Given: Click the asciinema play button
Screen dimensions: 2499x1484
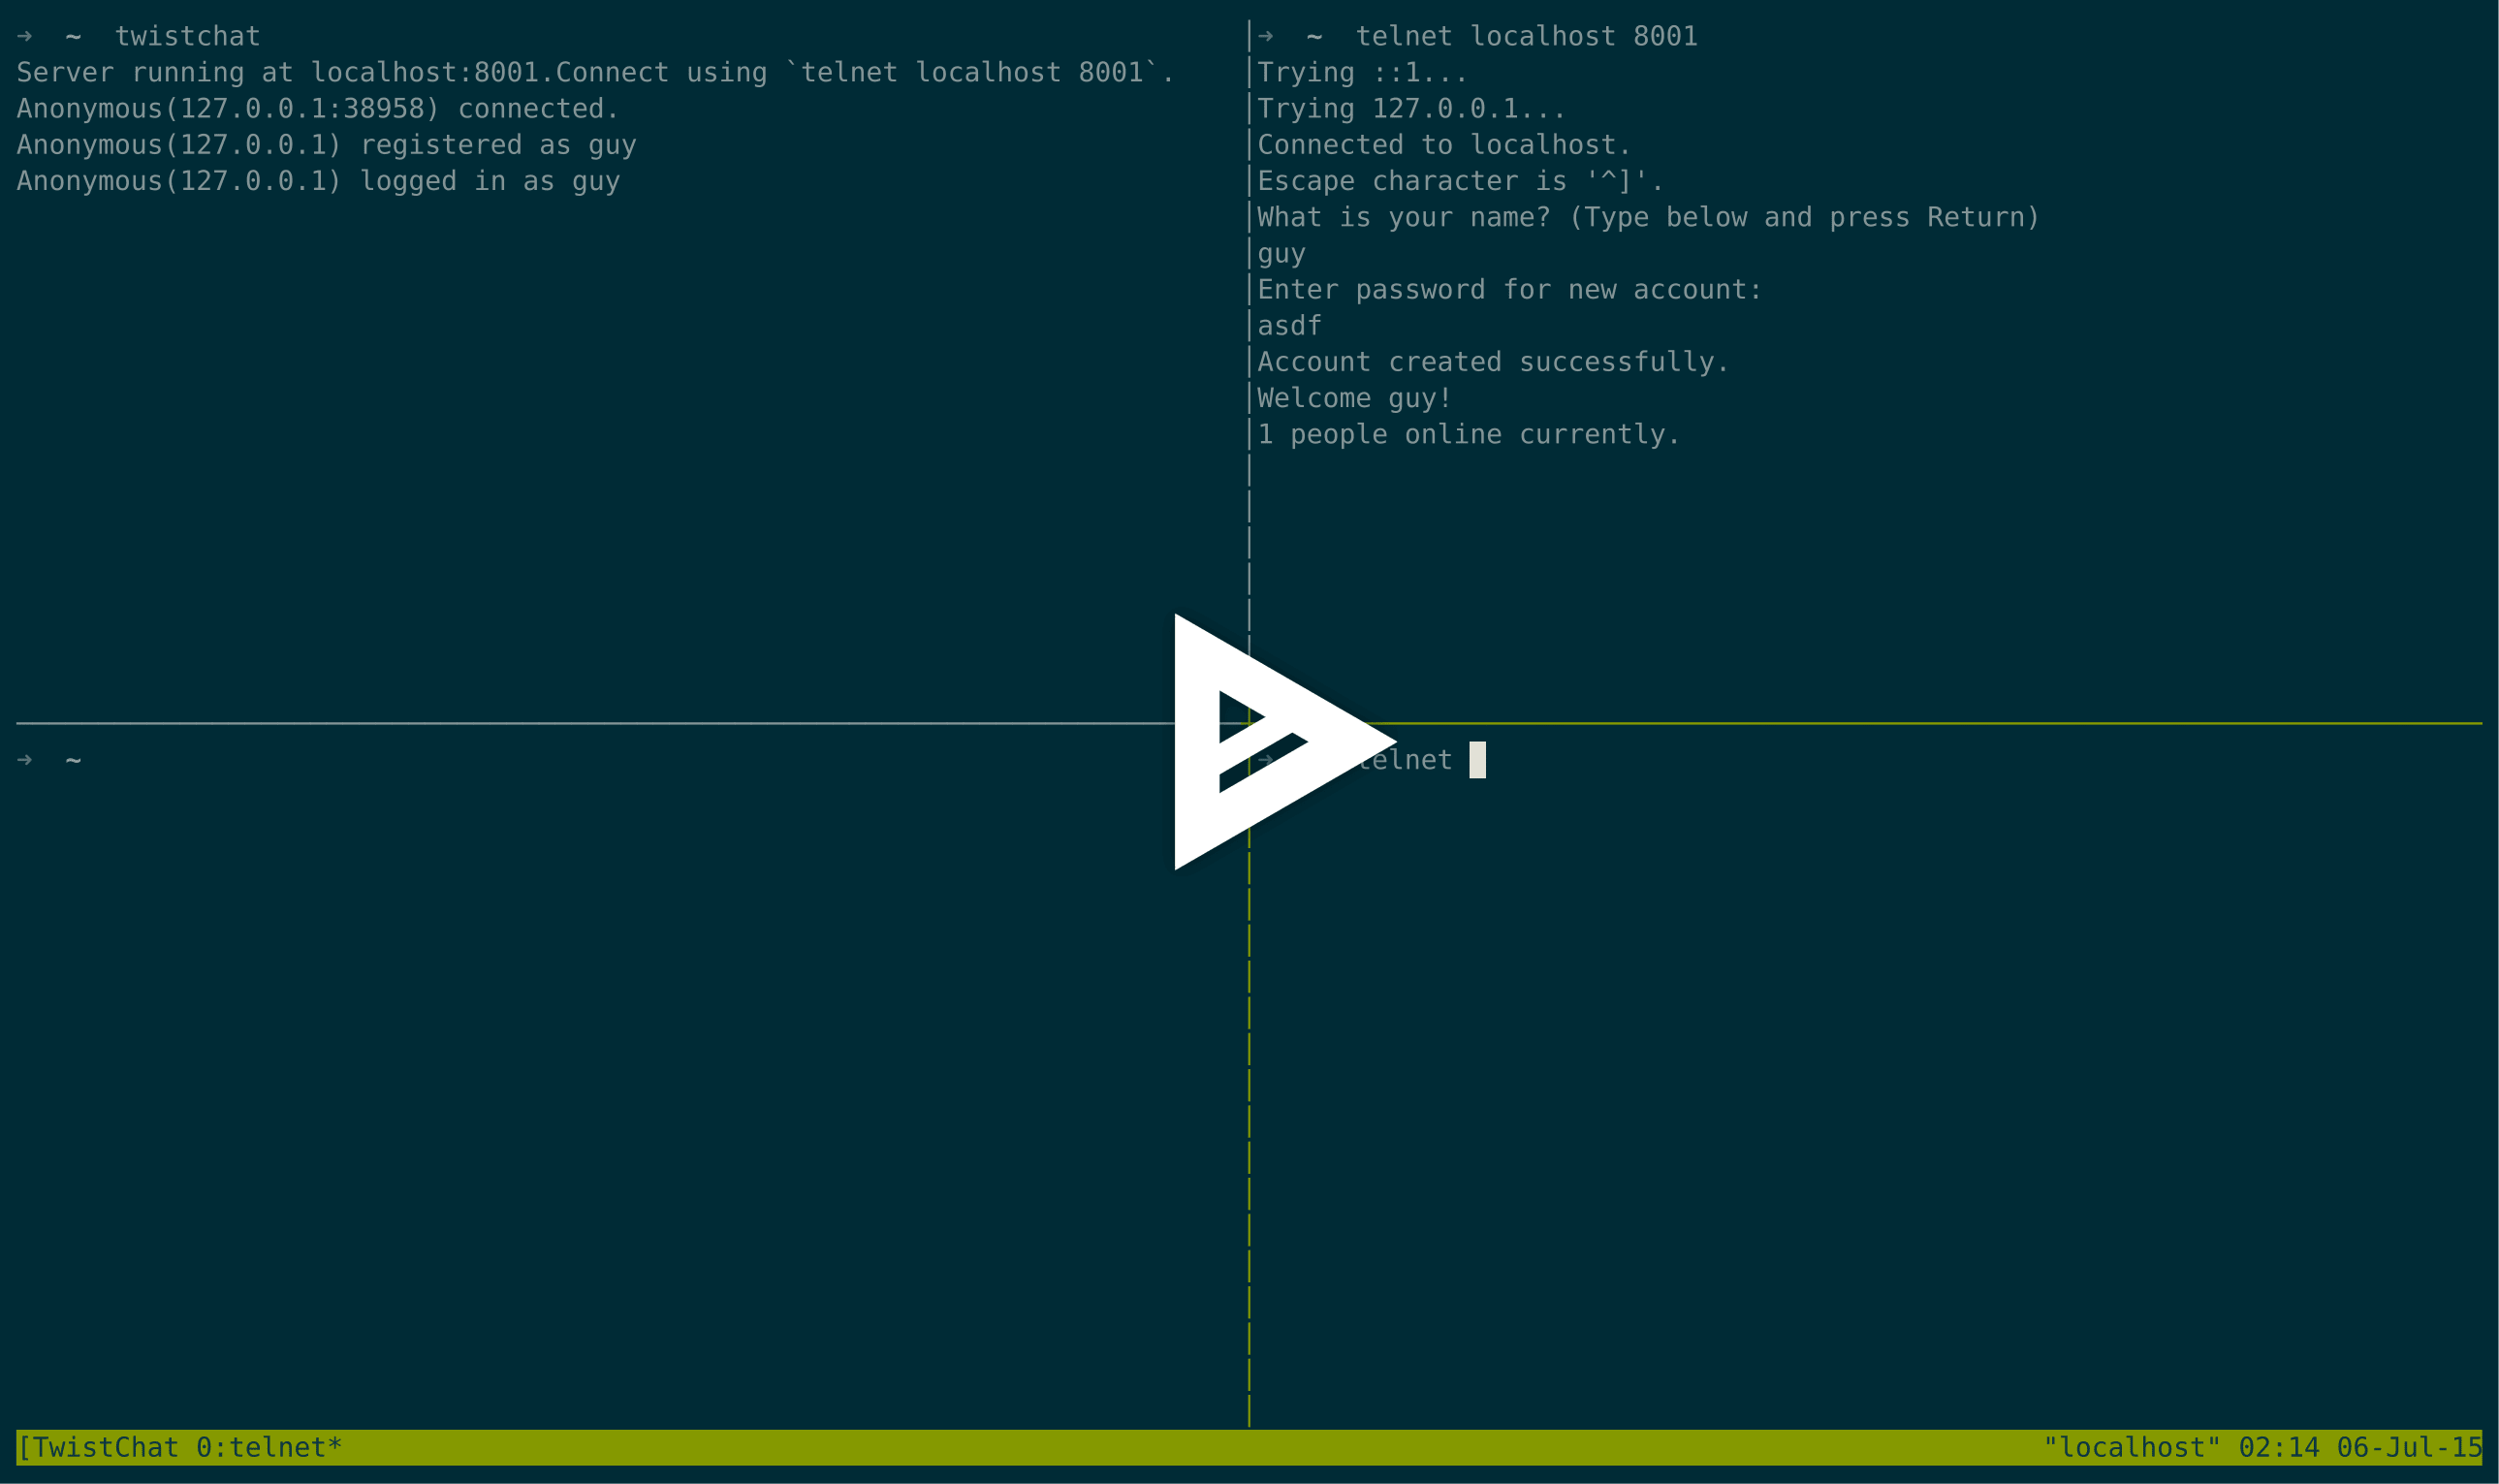Looking at the screenshot, I should click(1284, 742).
